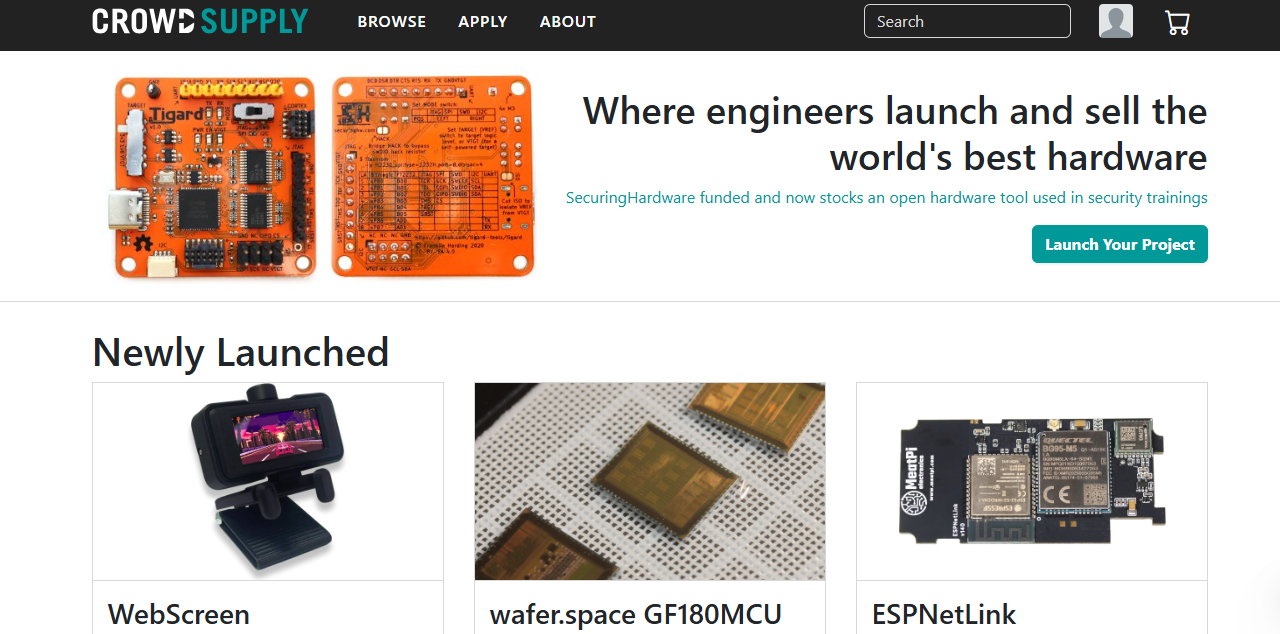
Task: Open the Browse menu
Action: pos(392,21)
